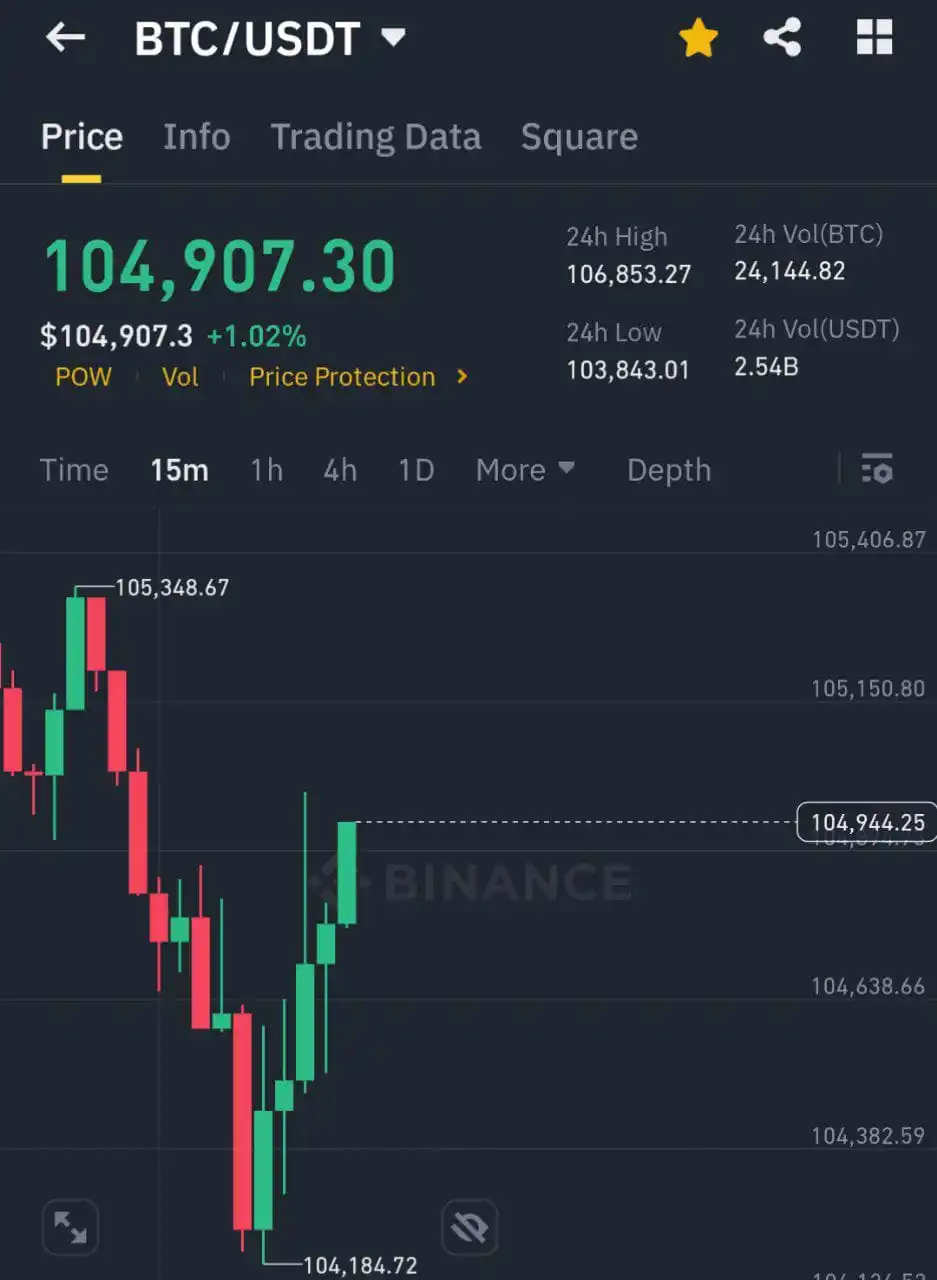Select the 1D timeframe
The image size is (937, 1280).
(x=416, y=469)
